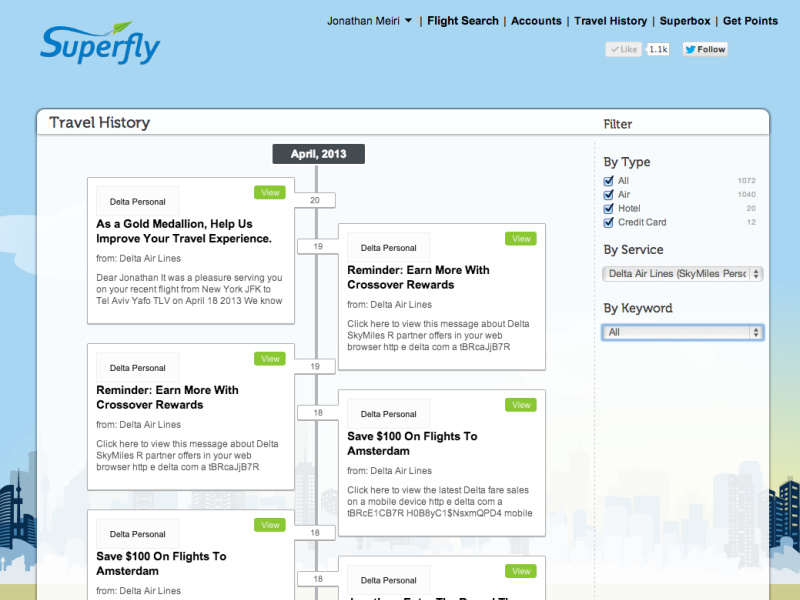Click the Delta Personal badge on Gold Medallion card
This screenshot has height=600, width=800.
[138, 201]
